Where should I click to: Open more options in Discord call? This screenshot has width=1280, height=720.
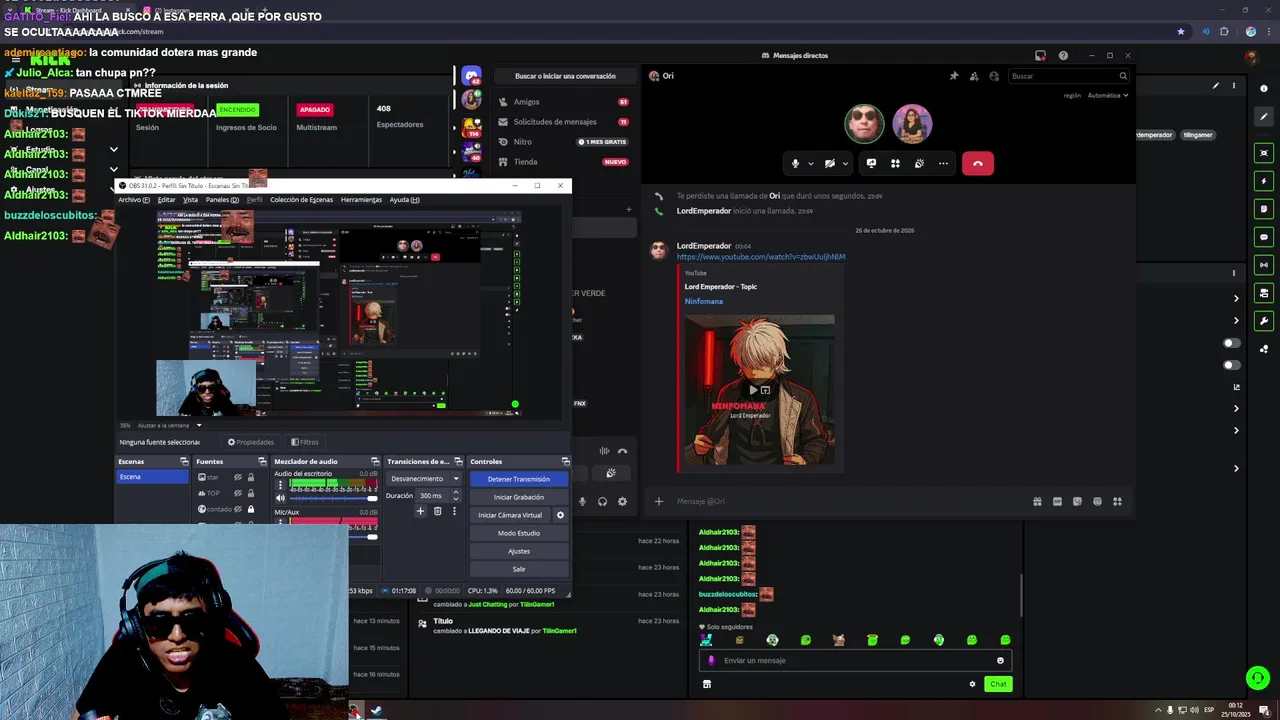[x=943, y=163]
